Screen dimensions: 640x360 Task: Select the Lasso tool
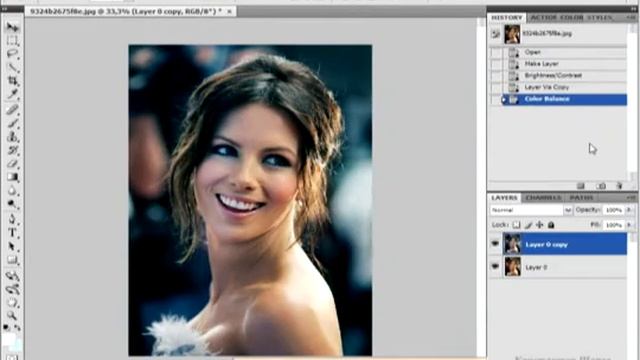tap(12, 54)
